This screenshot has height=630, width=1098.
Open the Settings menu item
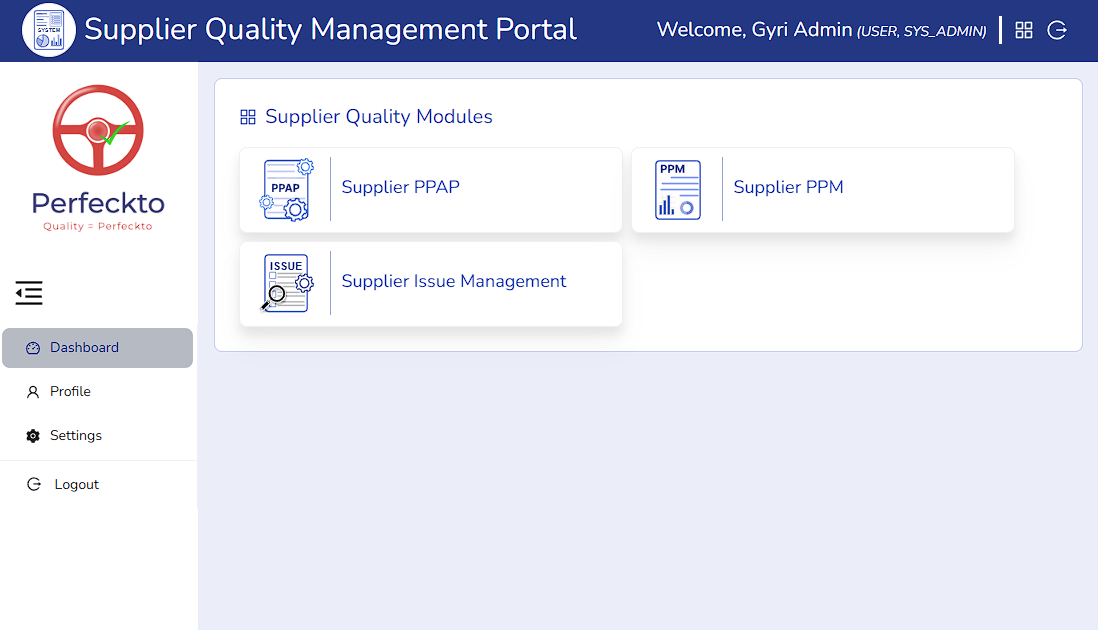[97, 436]
